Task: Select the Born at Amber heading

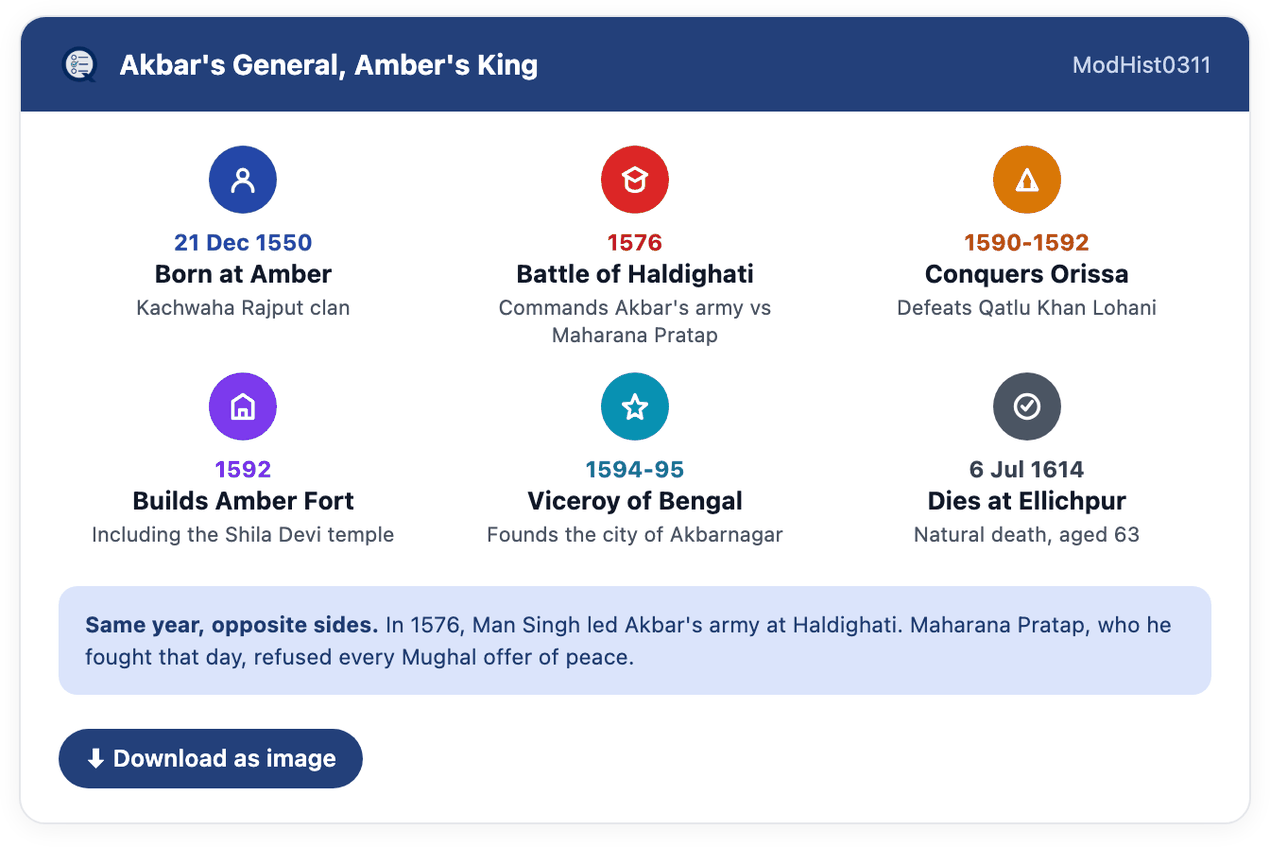Action: 243,274
